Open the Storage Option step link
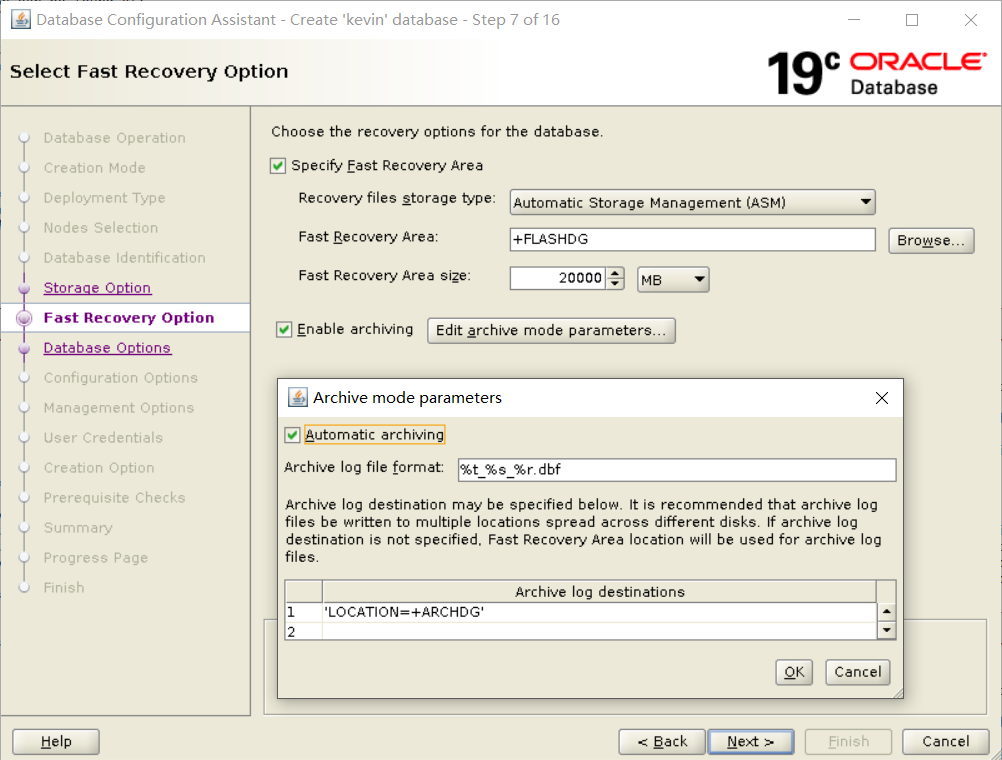This screenshot has height=760, width=1002. (x=97, y=288)
